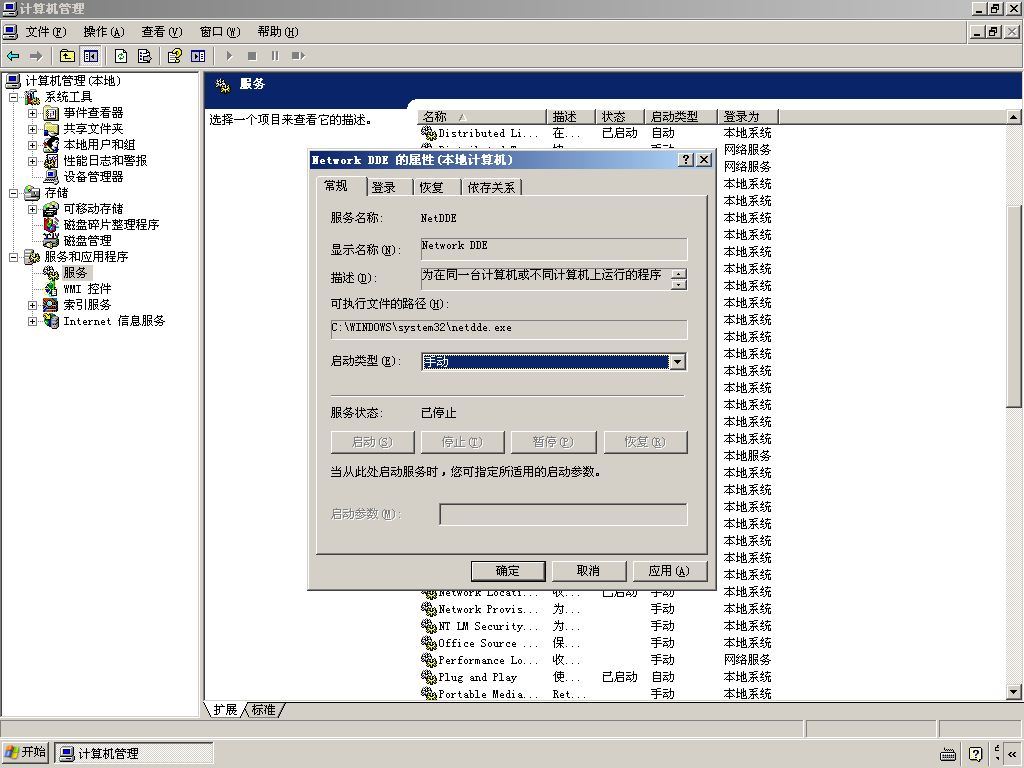This screenshot has height=768, width=1024.
Task: Click the 本地用户和组 icon
Action: click(52, 145)
